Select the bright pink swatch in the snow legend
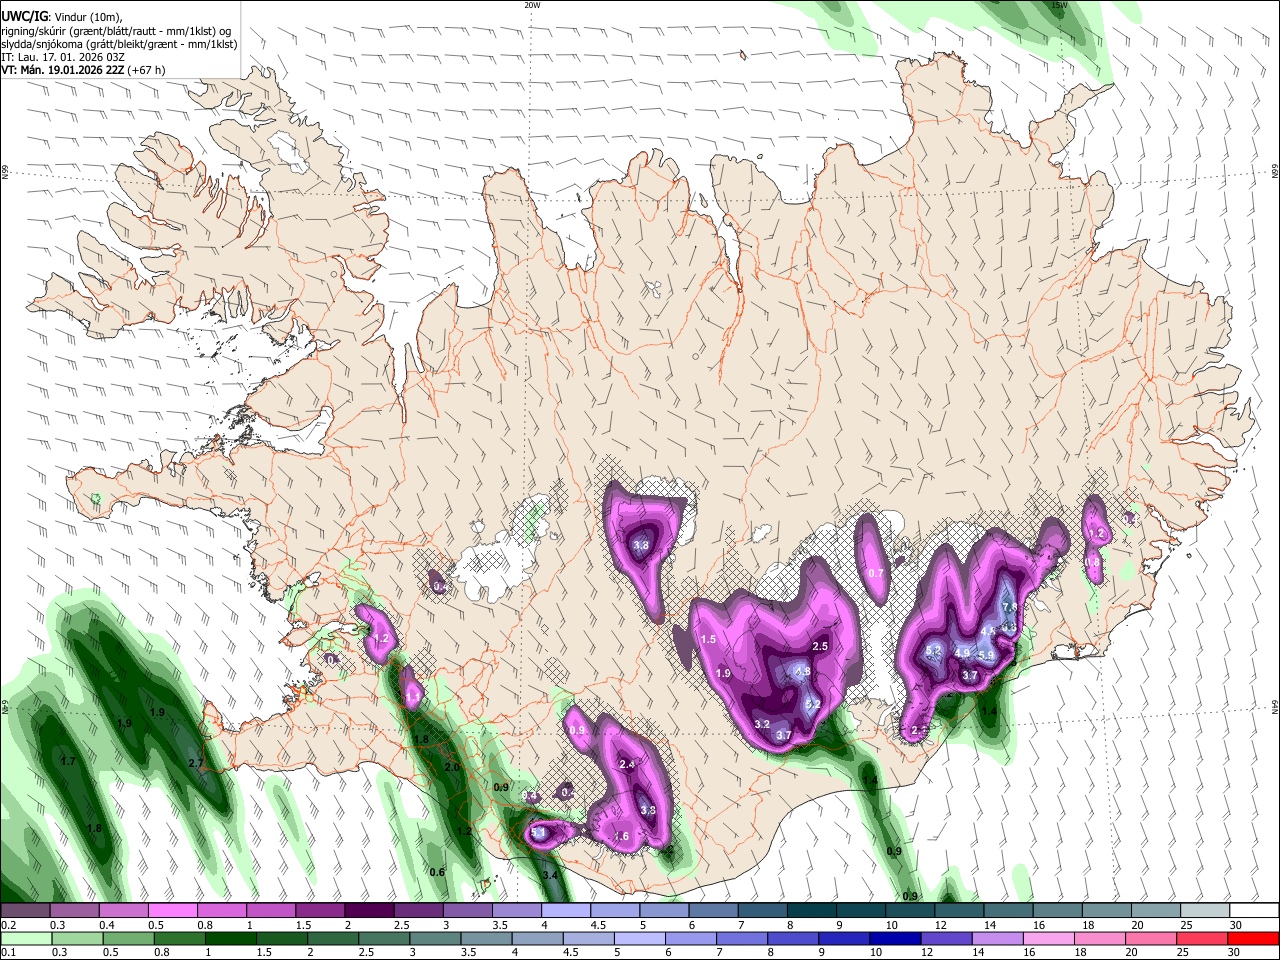 coord(172,910)
